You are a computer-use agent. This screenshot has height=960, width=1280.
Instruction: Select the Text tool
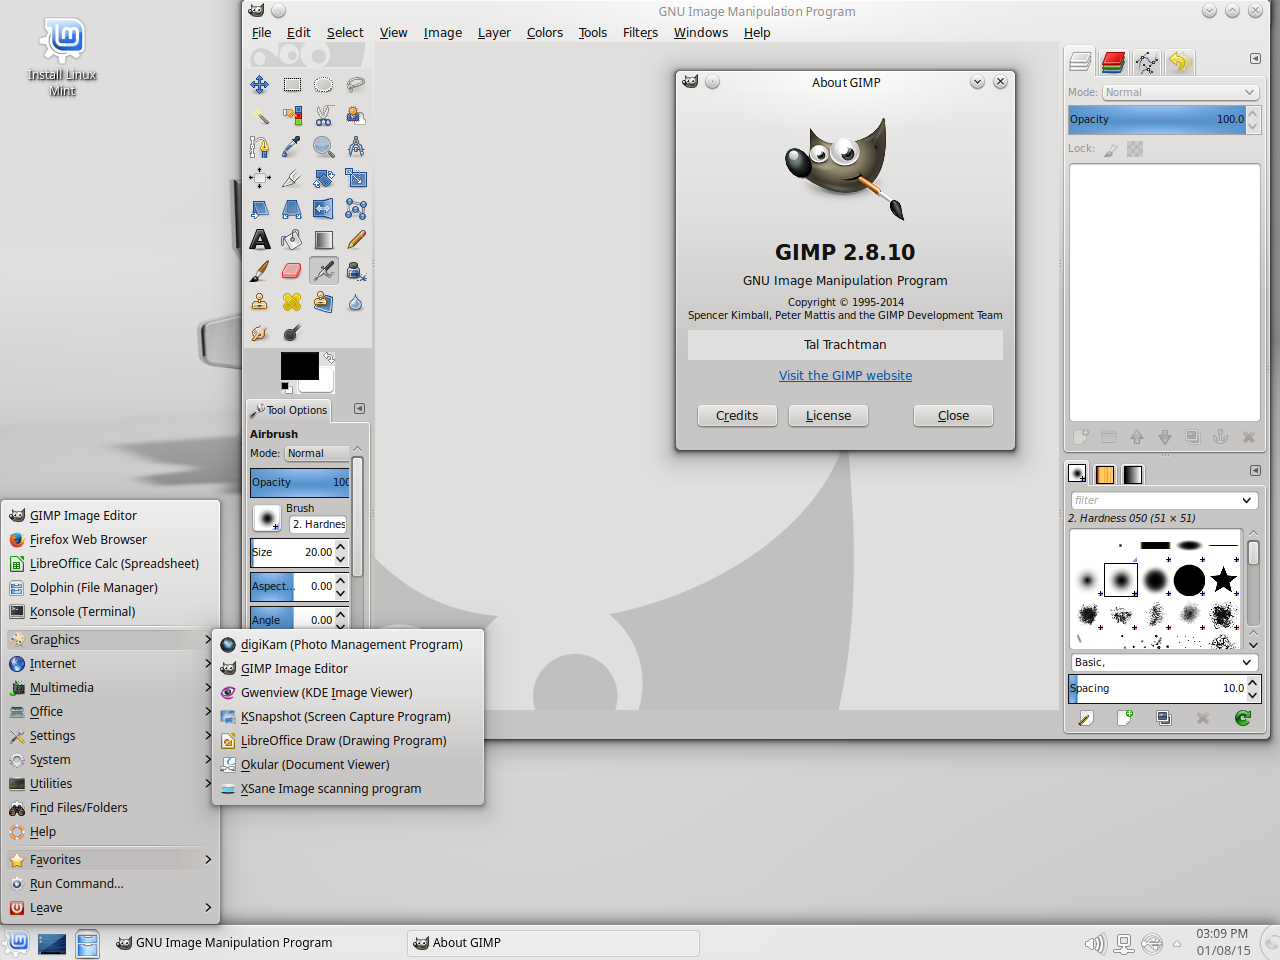(x=260, y=240)
